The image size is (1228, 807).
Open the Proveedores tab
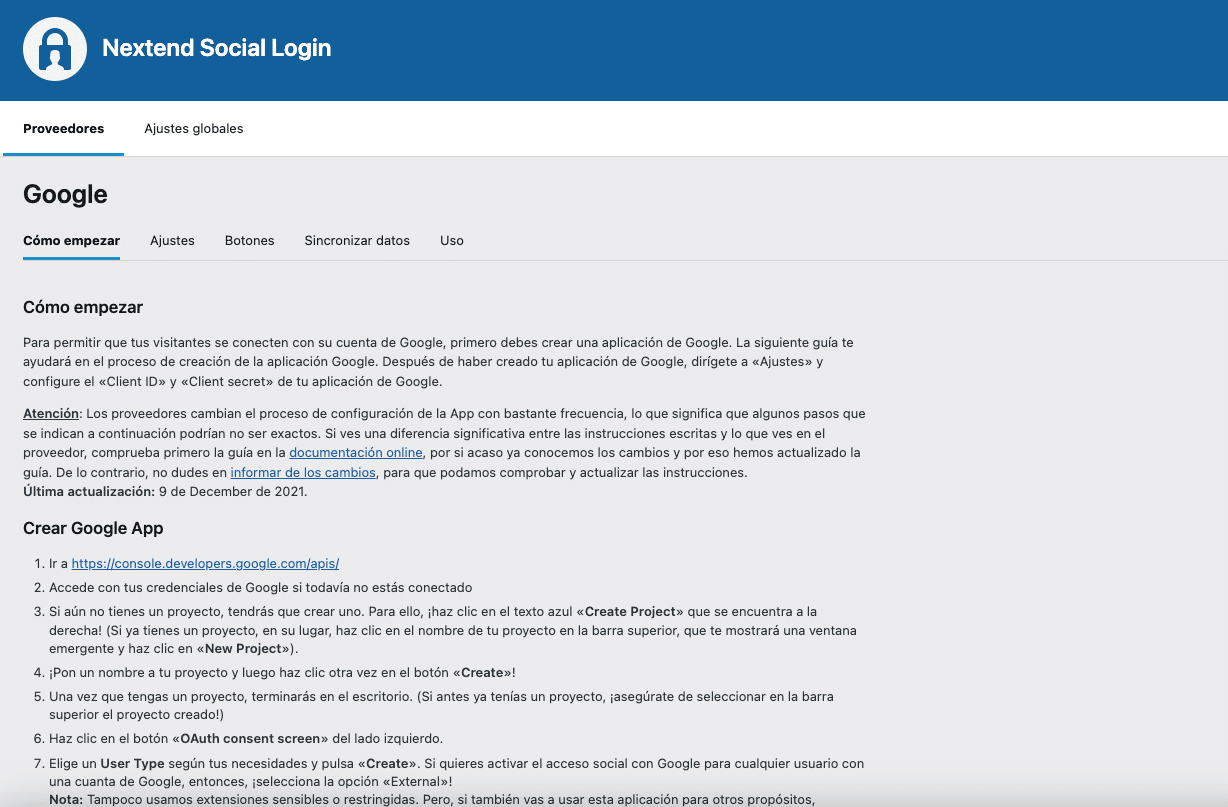coord(63,129)
